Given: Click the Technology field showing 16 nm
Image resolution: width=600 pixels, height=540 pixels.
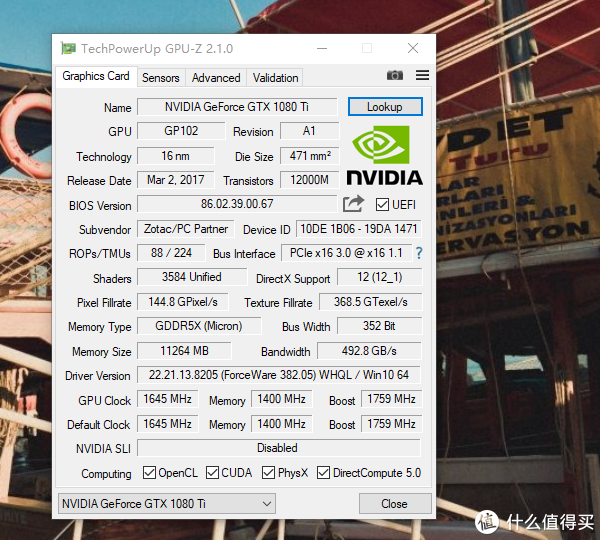Looking at the screenshot, I should (176, 156).
